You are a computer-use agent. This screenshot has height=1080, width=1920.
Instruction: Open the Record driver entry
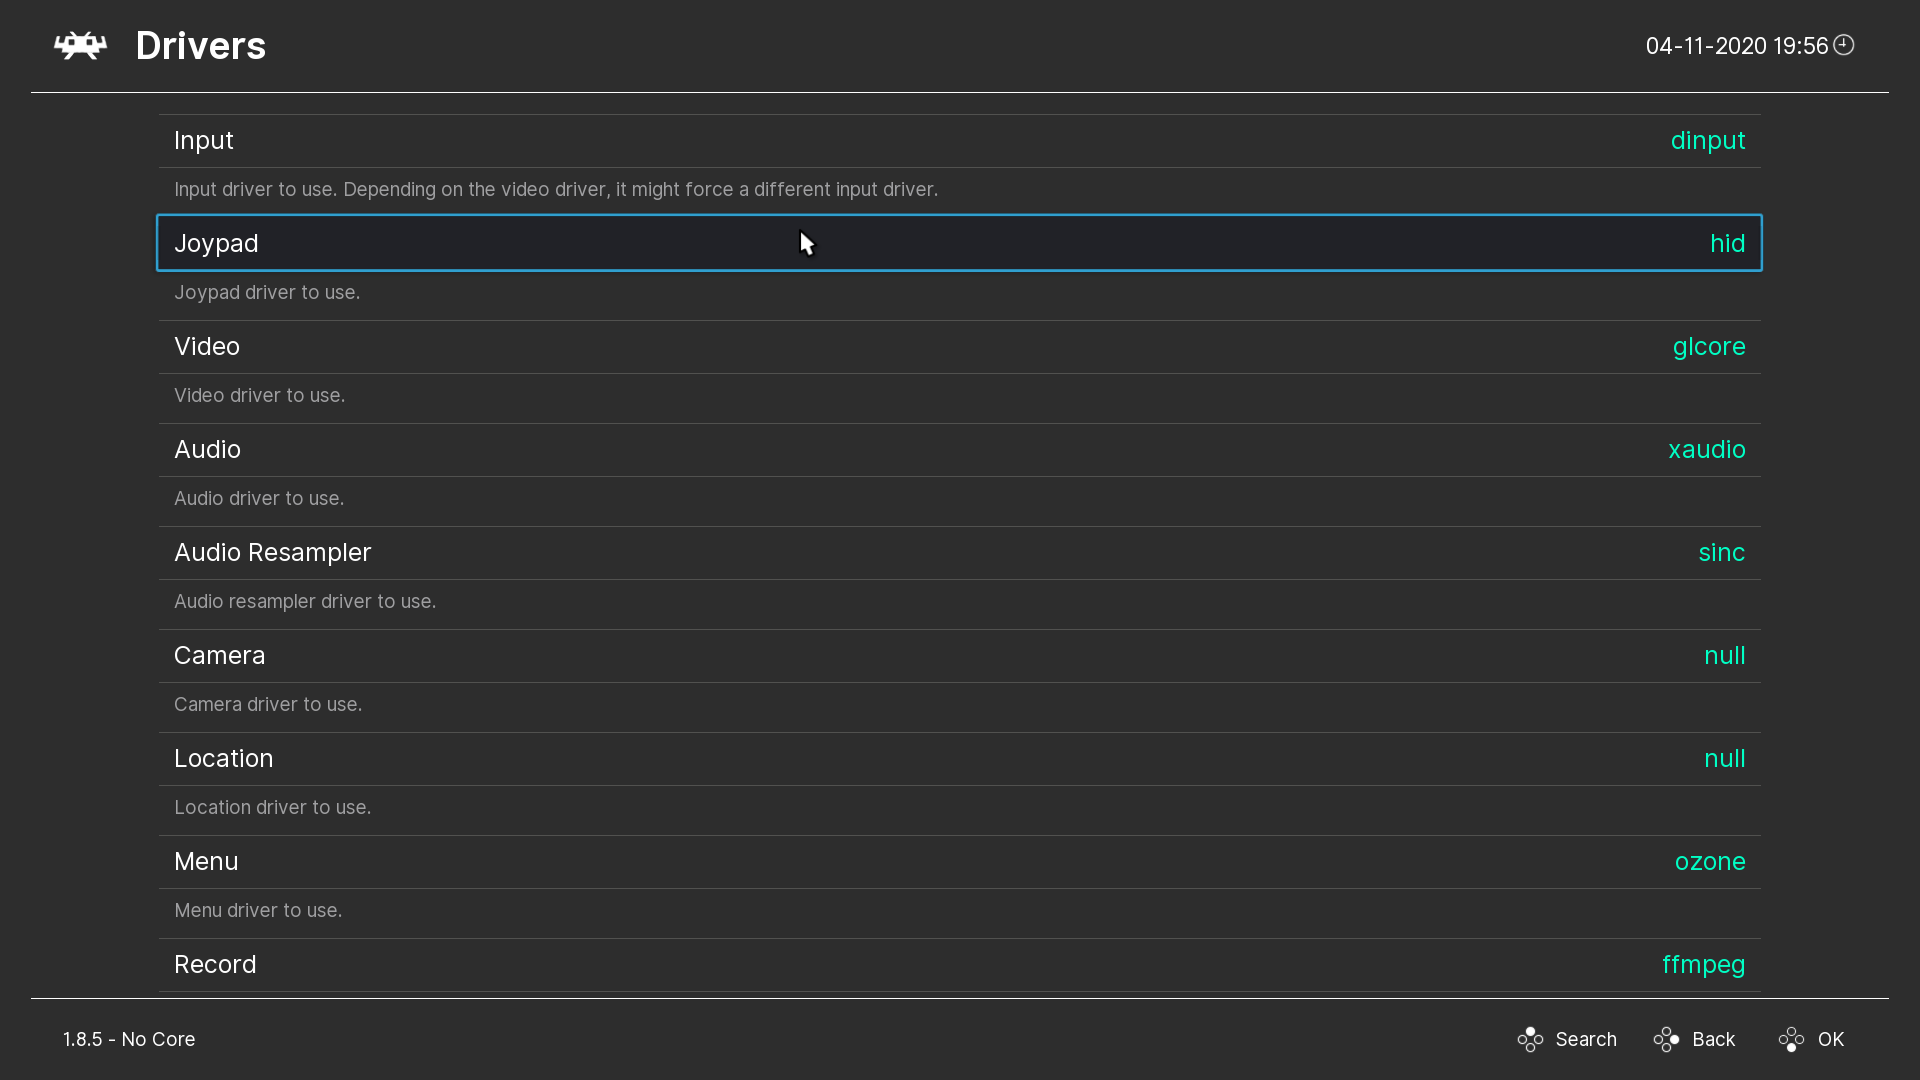216,965
